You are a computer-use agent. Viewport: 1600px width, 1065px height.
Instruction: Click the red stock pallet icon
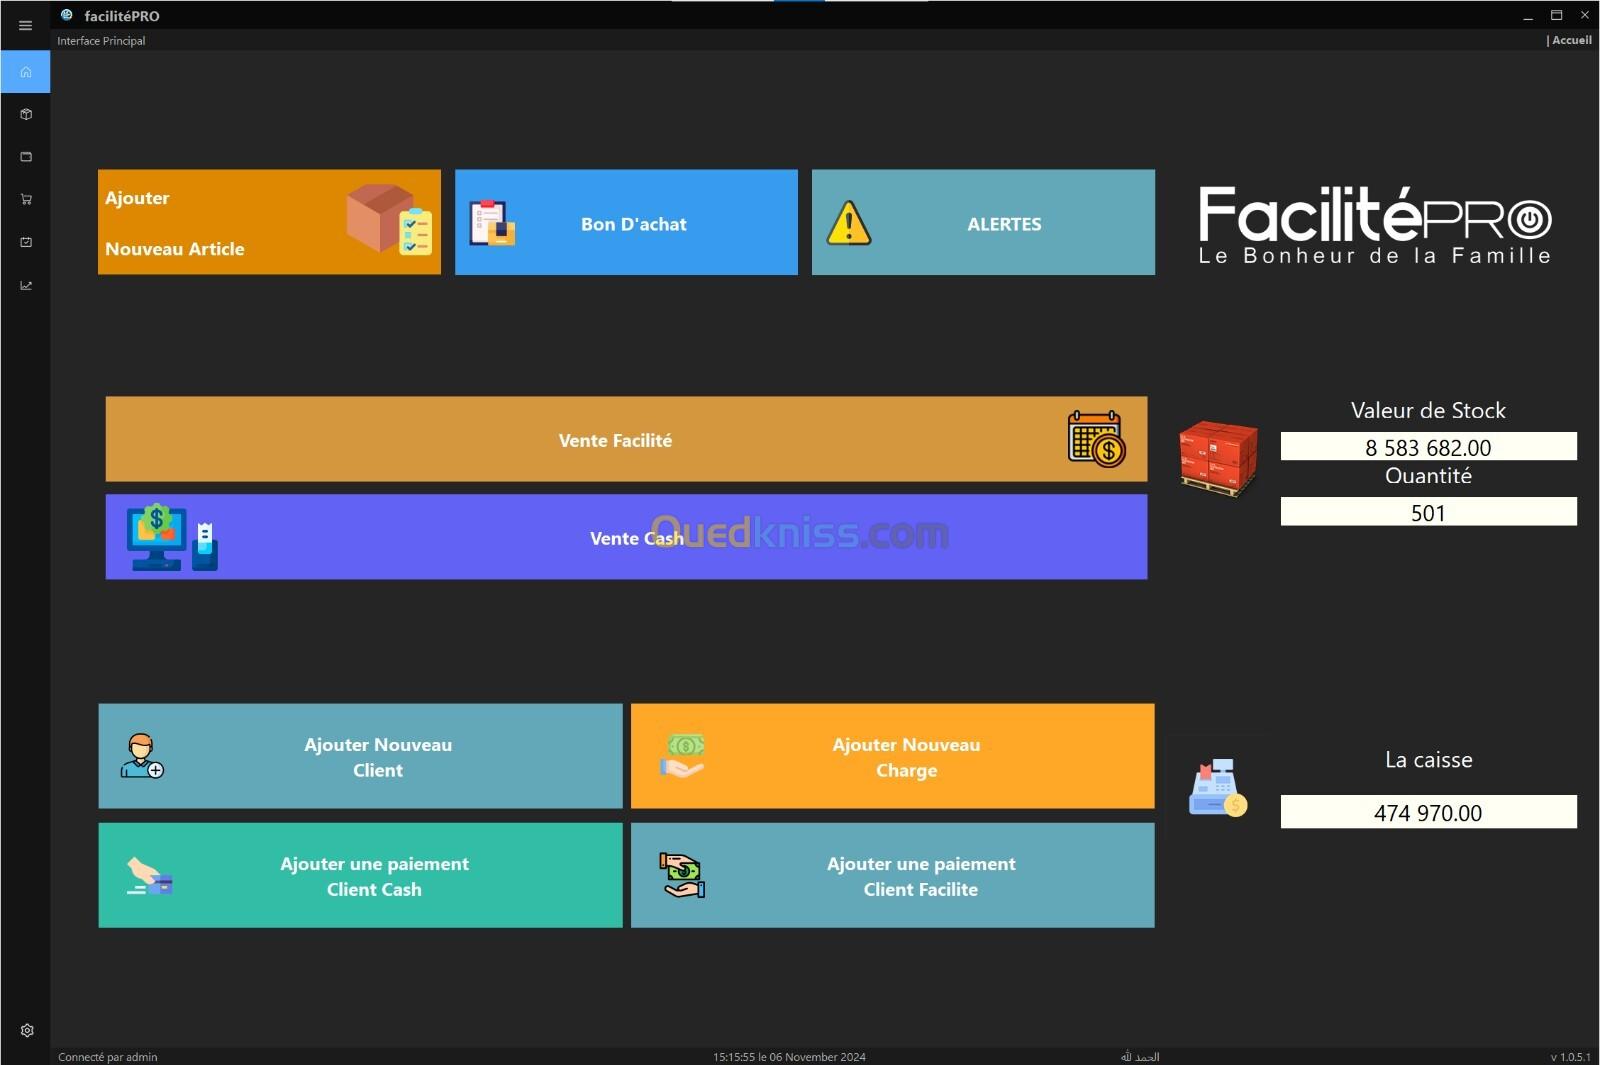click(1217, 458)
